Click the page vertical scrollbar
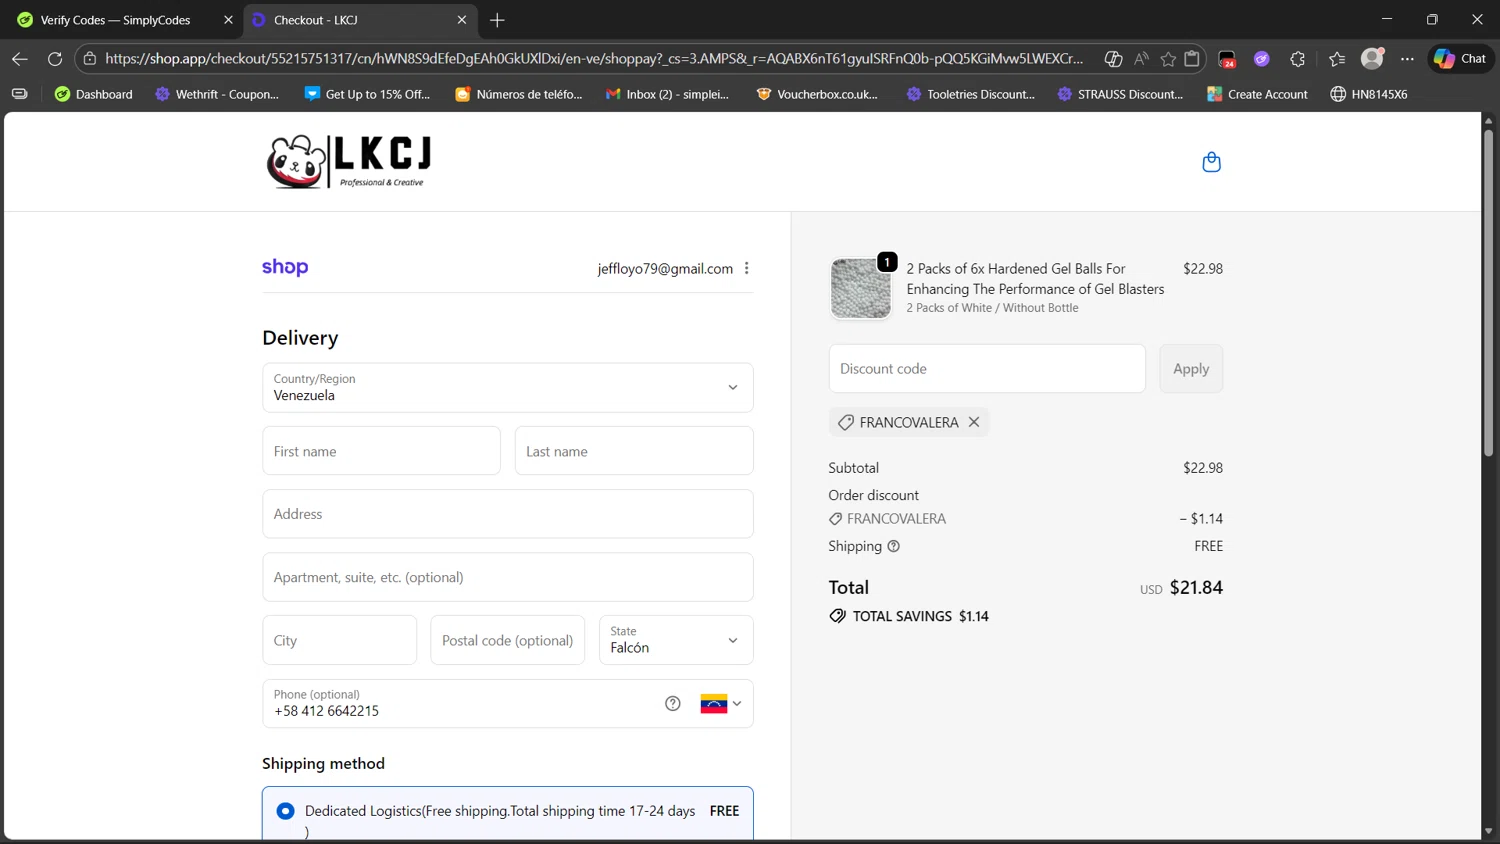The width and height of the screenshot is (1500, 844). 1488,292
